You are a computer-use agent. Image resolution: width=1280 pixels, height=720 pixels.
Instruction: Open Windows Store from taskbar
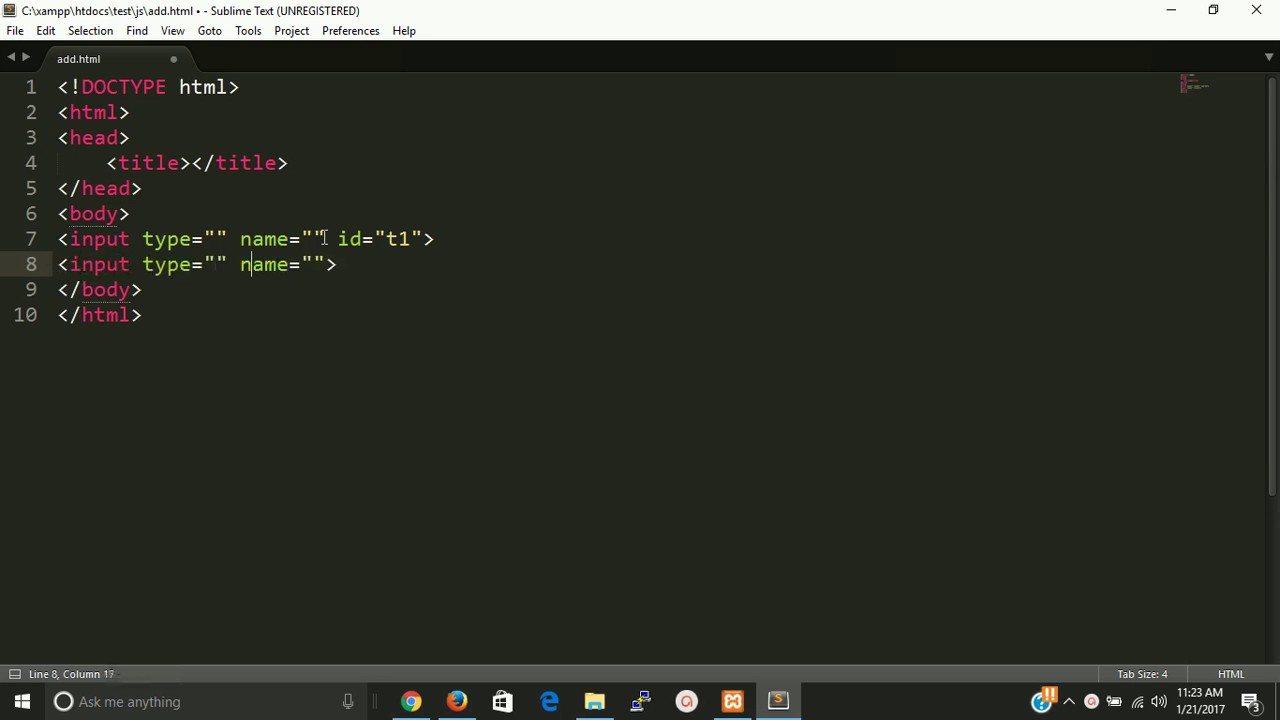coord(503,701)
